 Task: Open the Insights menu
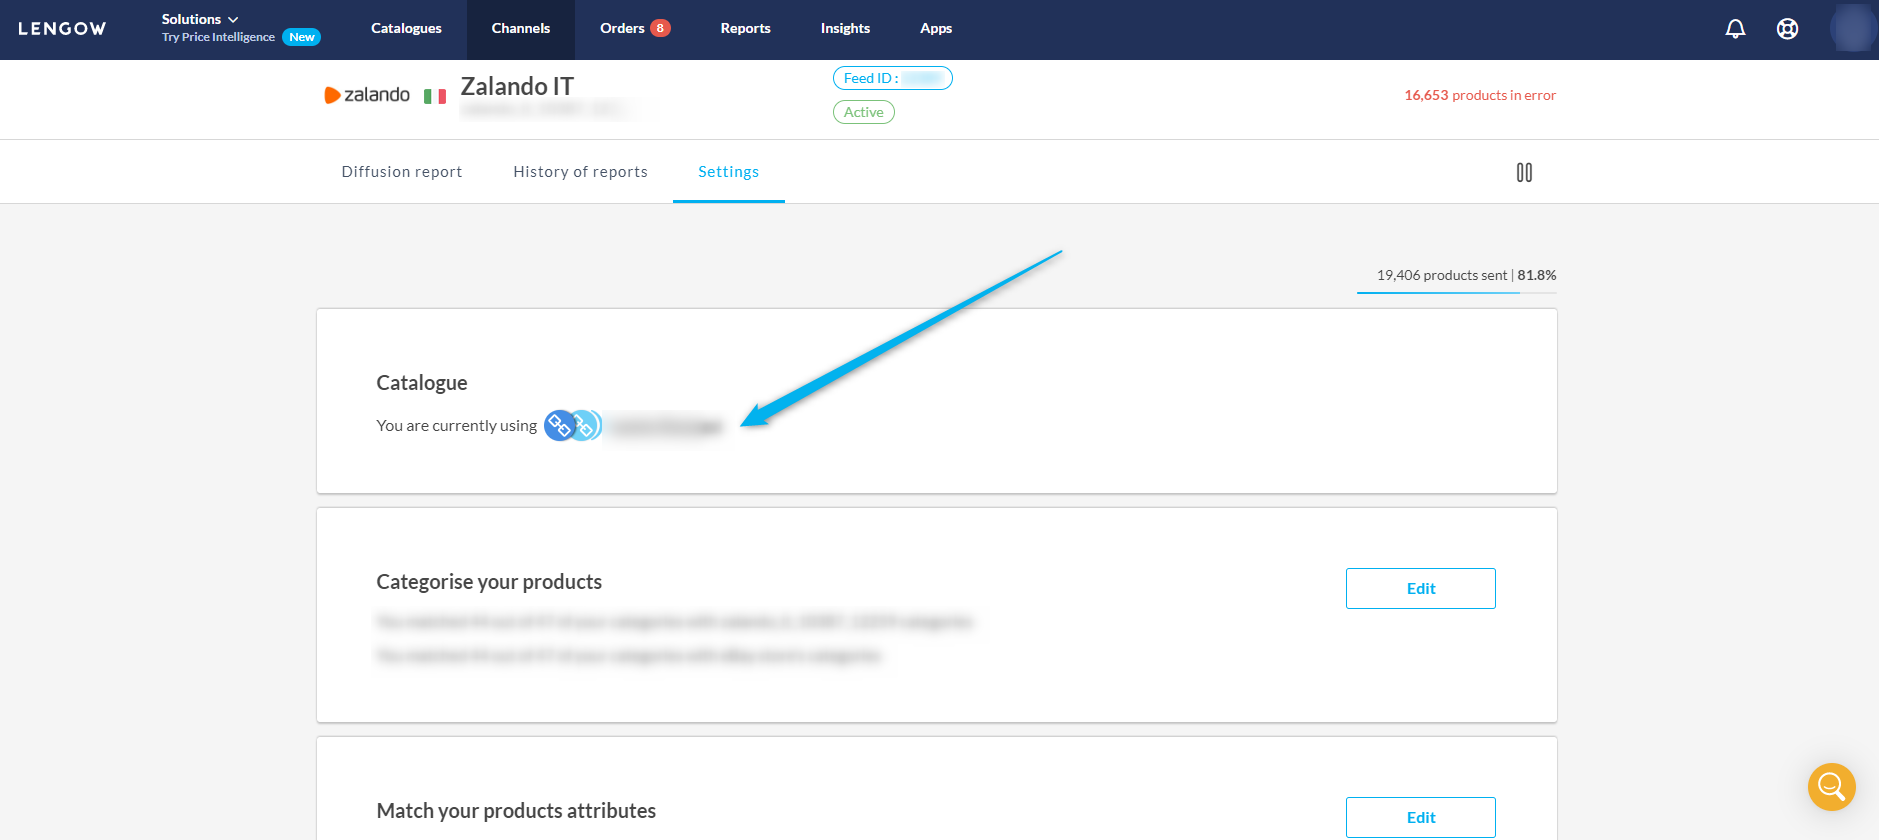click(845, 29)
